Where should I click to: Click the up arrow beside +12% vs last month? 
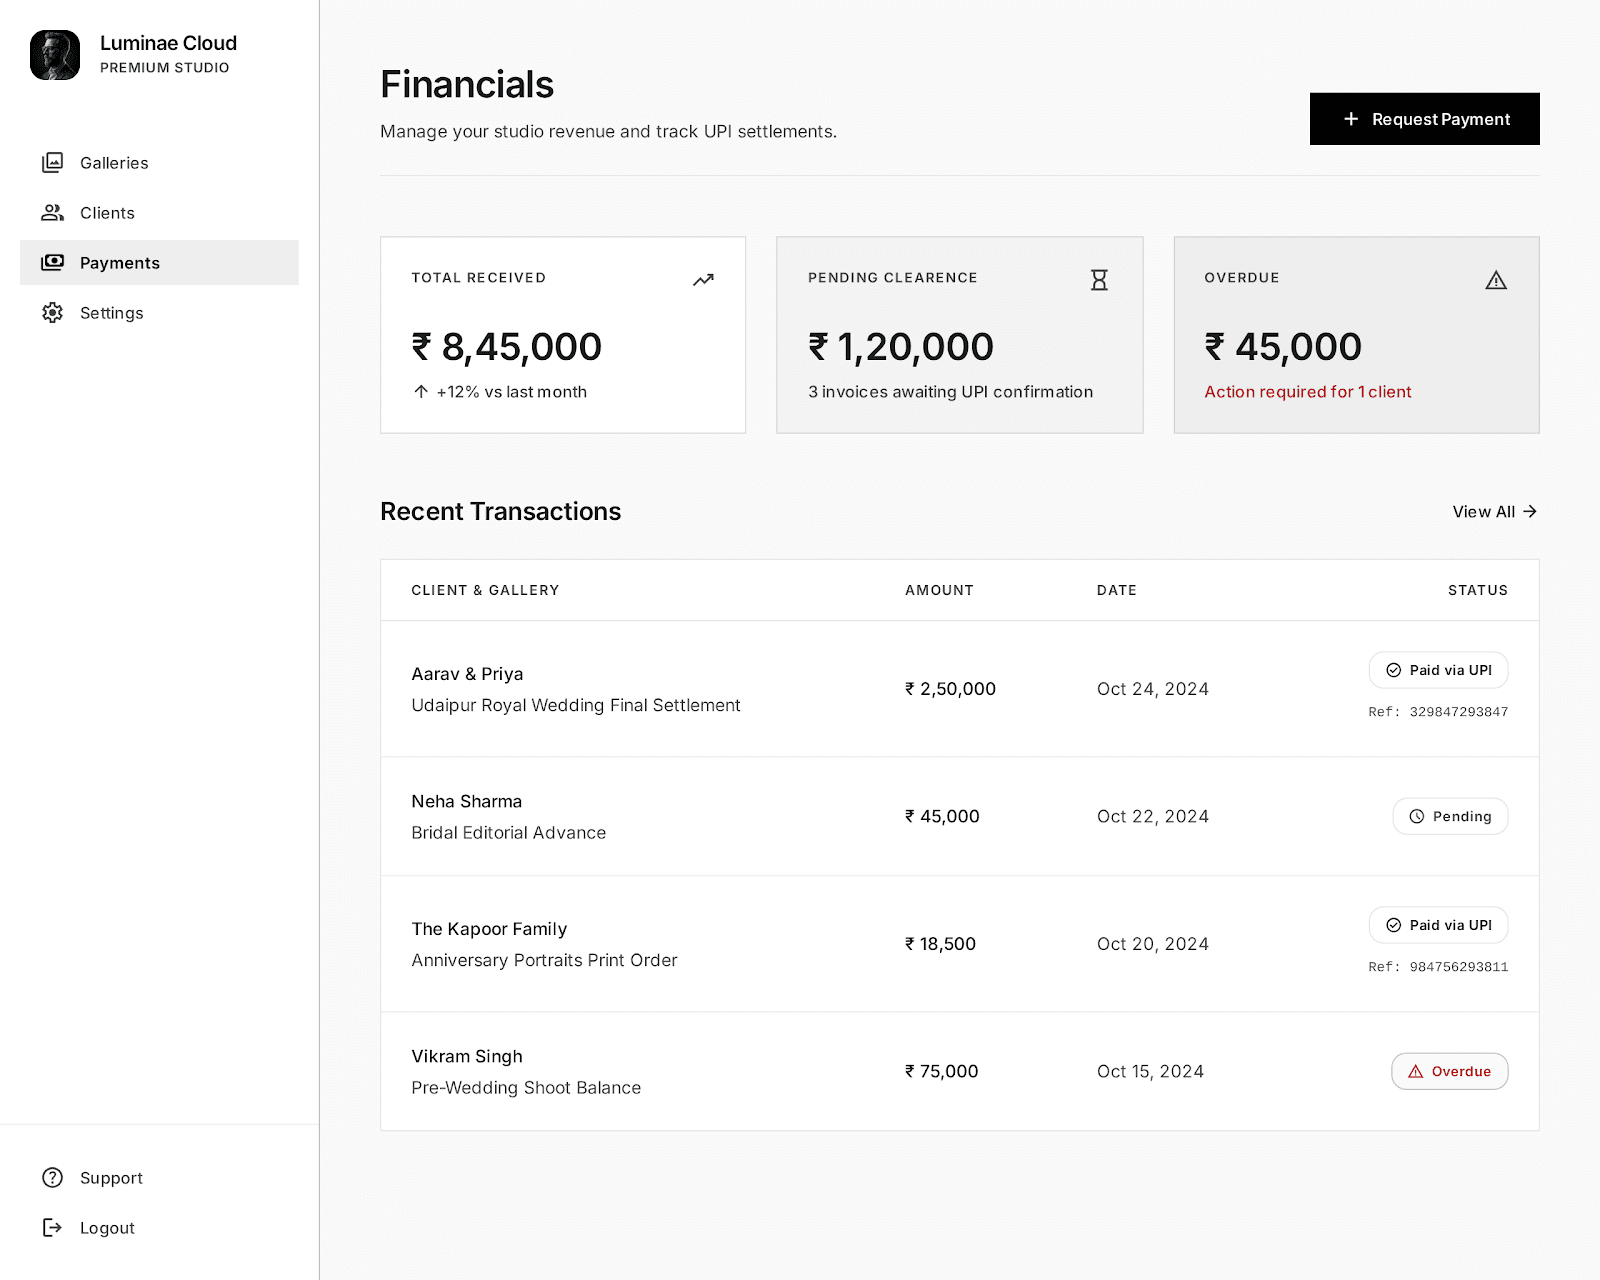pyautogui.click(x=421, y=392)
